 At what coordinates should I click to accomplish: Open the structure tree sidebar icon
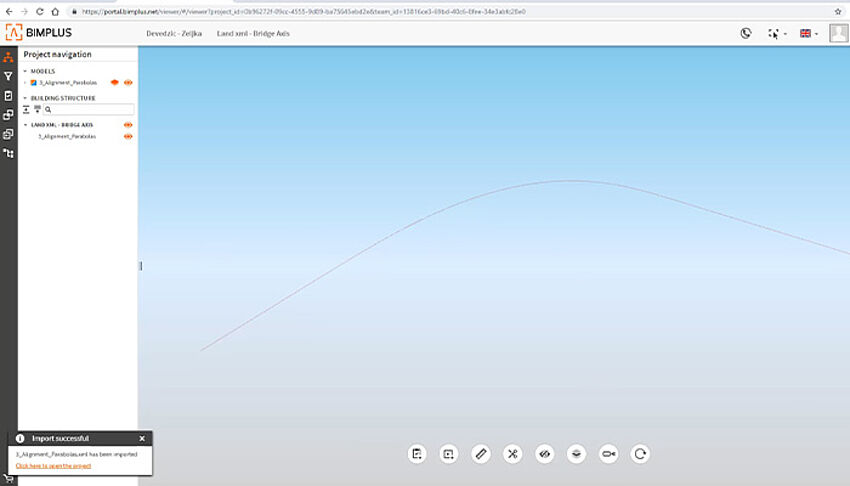[8, 153]
